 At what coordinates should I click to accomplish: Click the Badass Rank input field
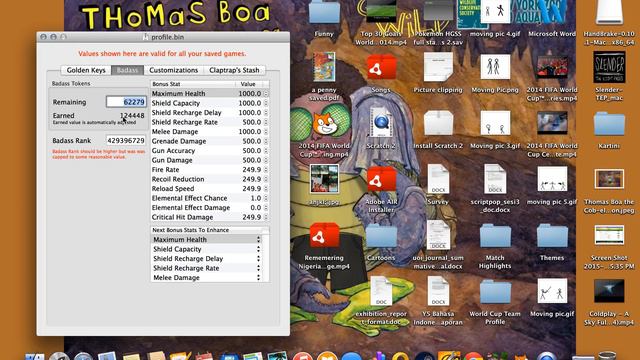[126, 140]
